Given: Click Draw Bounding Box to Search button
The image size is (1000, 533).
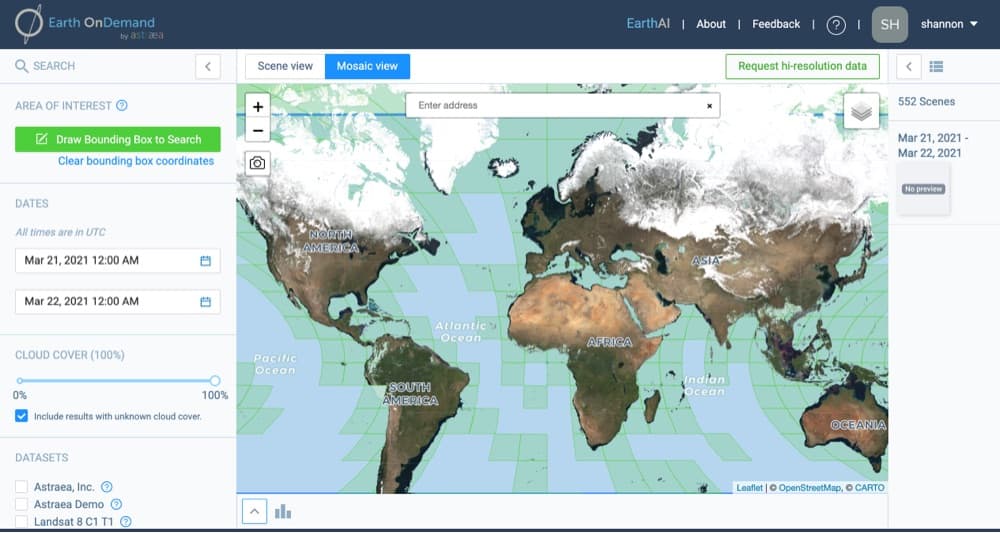Looking at the screenshot, I should point(118,140).
